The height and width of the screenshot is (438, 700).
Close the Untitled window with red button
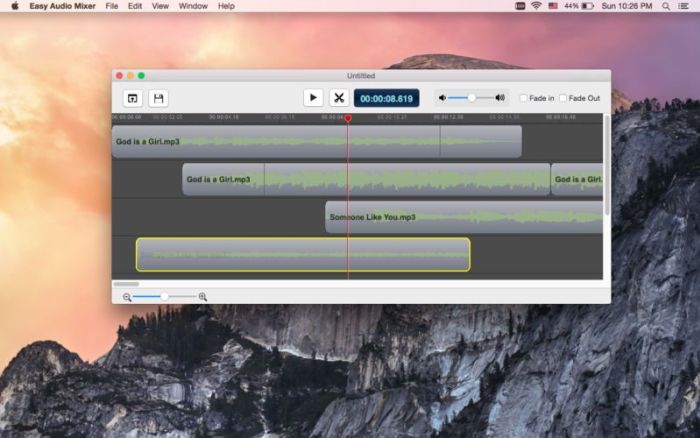[x=119, y=76]
